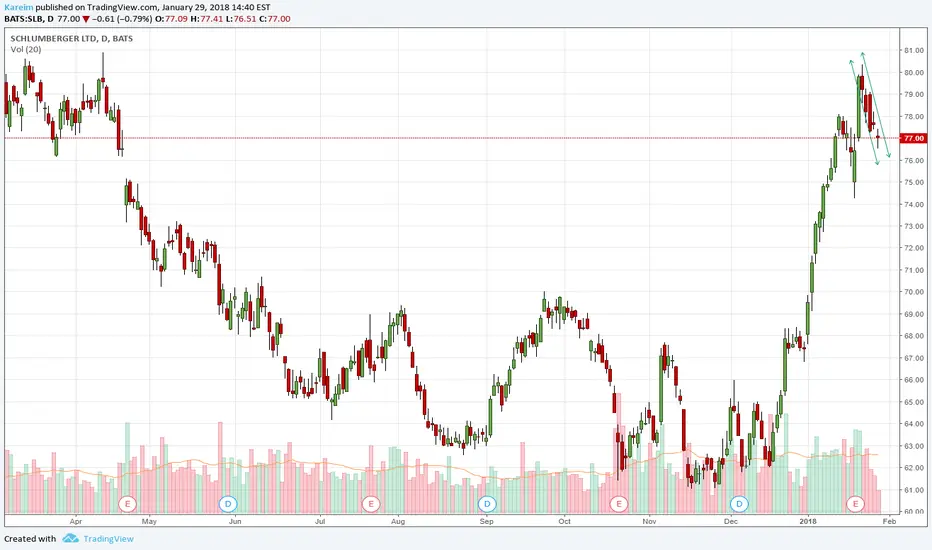Screen dimensions: 932x550
Task: Click the H:77.41 high value
Action: pyautogui.click(x=207, y=18)
